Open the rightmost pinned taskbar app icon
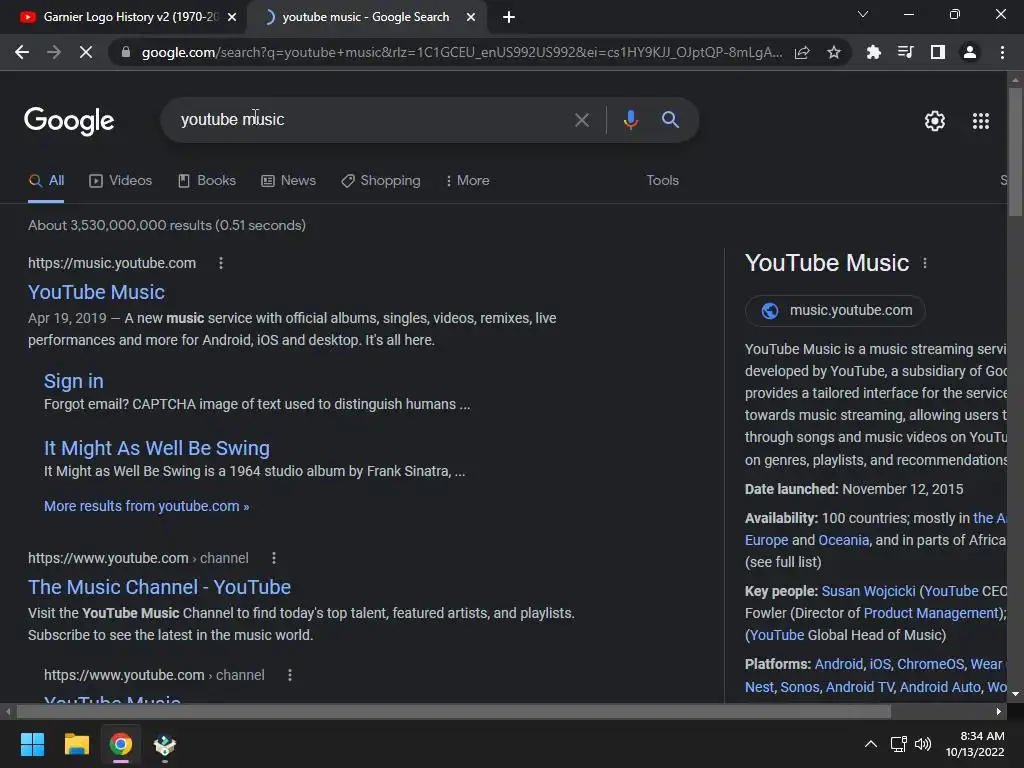The width and height of the screenshot is (1024, 768). 165,744
